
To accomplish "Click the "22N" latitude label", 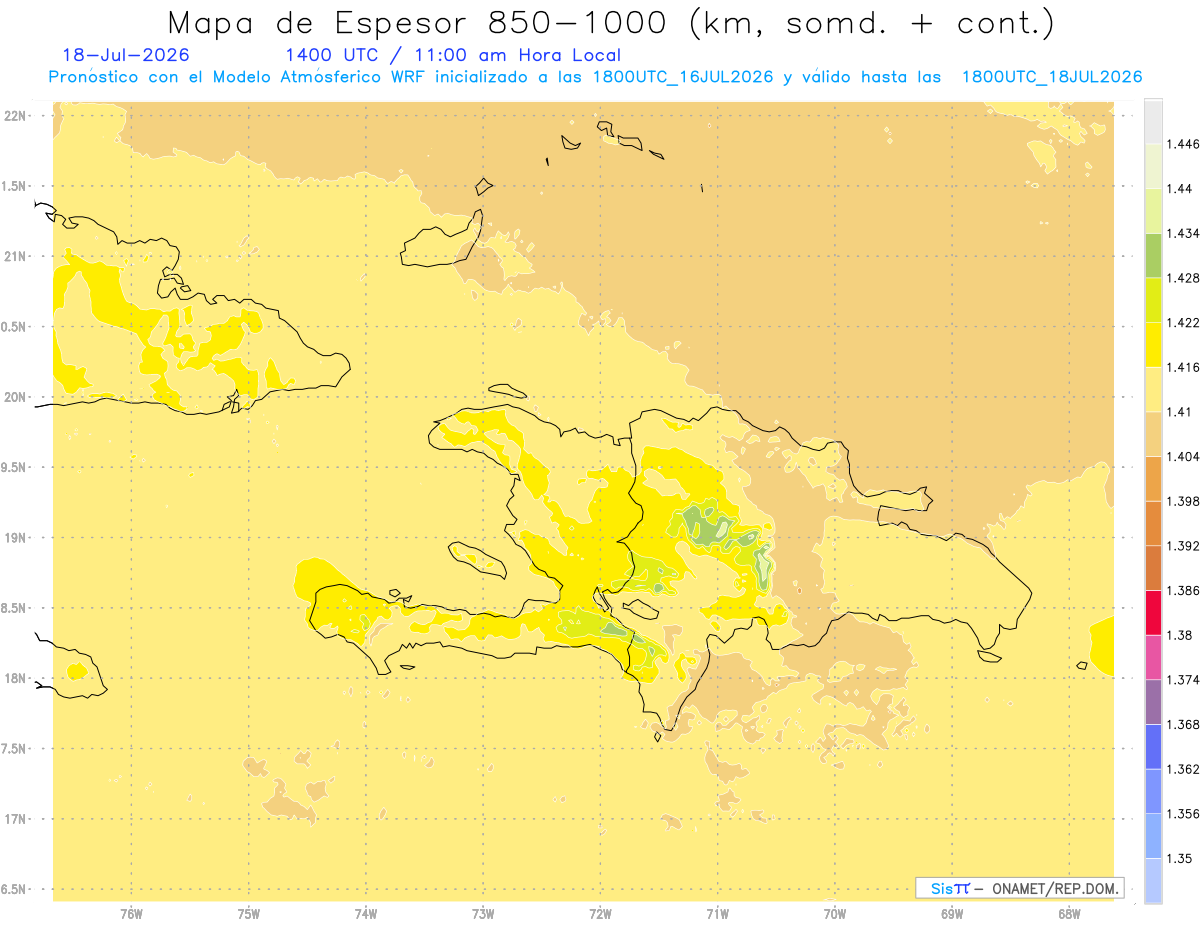I will pyautogui.click(x=16, y=116).
